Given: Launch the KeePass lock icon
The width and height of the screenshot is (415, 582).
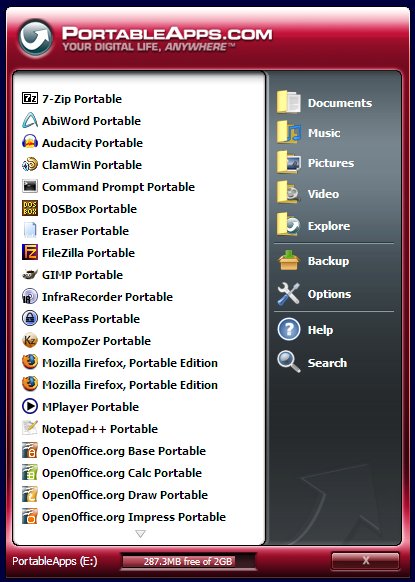Looking at the screenshot, I should pyautogui.click(x=30, y=318).
